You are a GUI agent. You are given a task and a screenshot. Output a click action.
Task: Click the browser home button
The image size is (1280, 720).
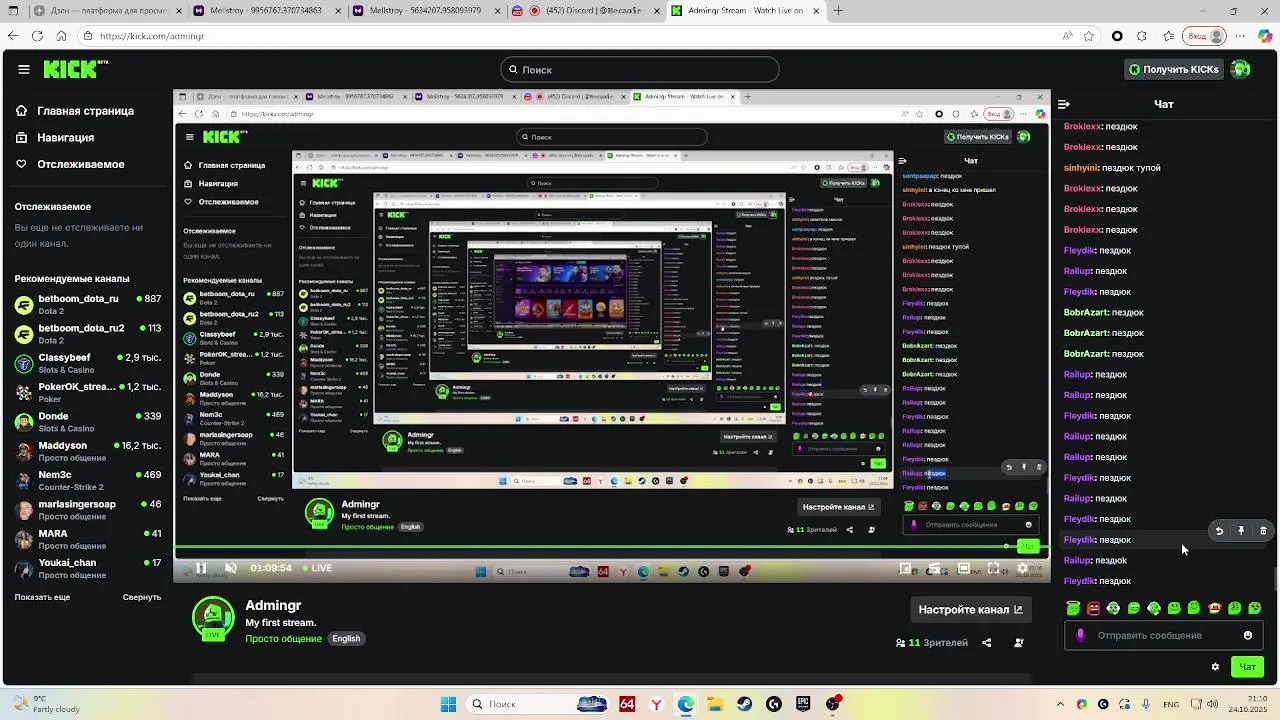[x=61, y=36]
